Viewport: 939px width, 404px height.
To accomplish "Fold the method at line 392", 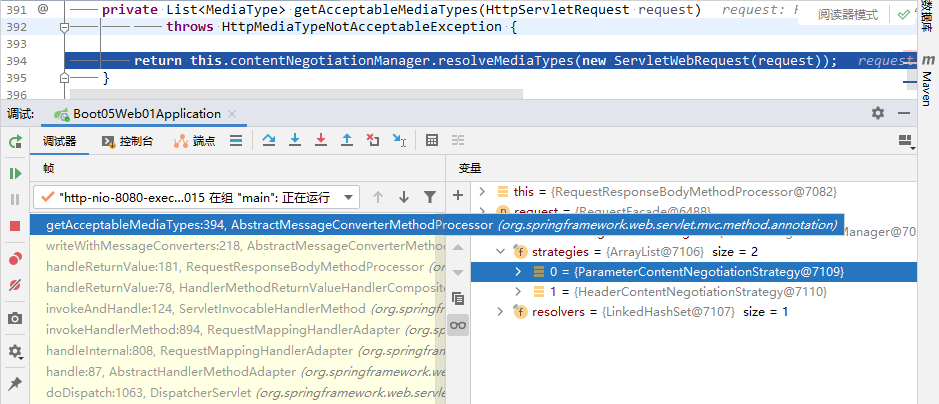I will 65,27.
